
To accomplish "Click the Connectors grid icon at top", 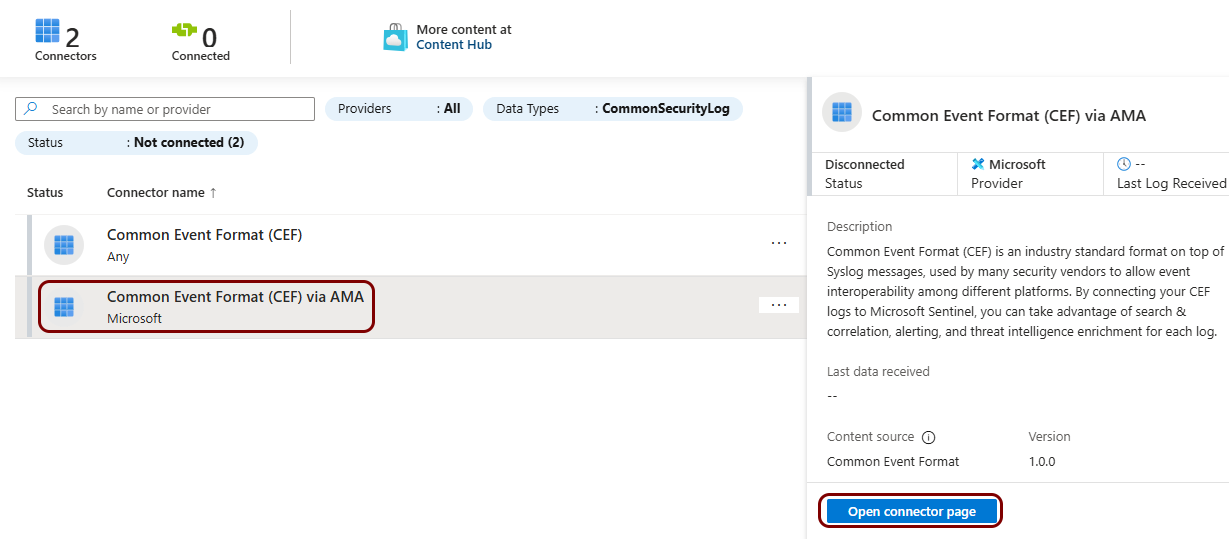I will pos(47,32).
